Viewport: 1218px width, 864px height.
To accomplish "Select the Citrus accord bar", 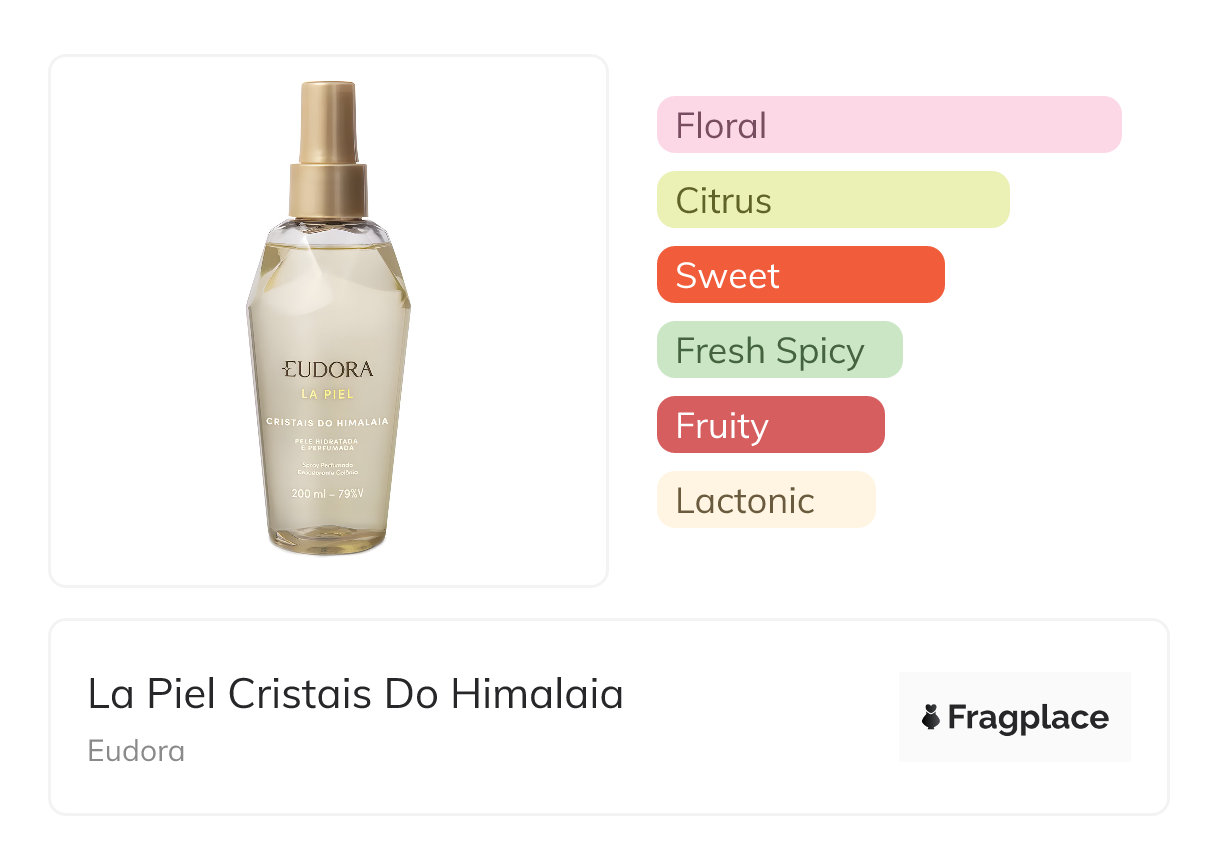I will pos(832,200).
